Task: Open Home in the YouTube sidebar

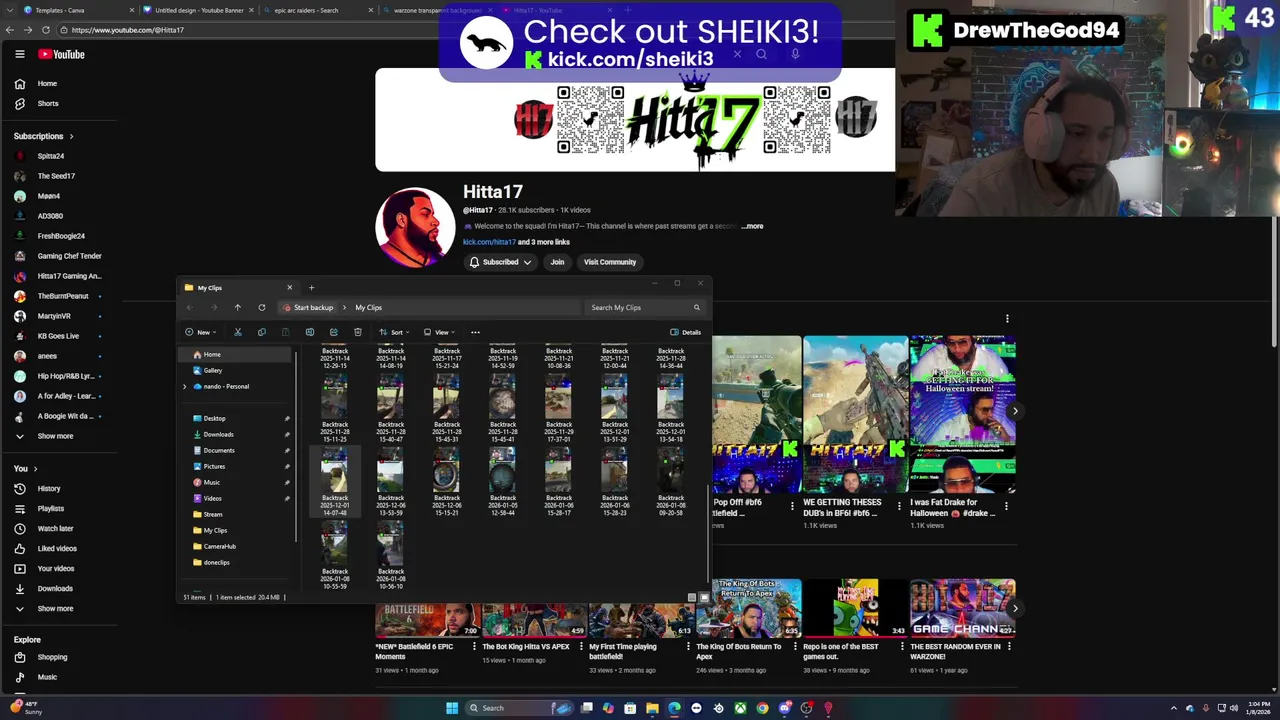Action: pos(47,84)
